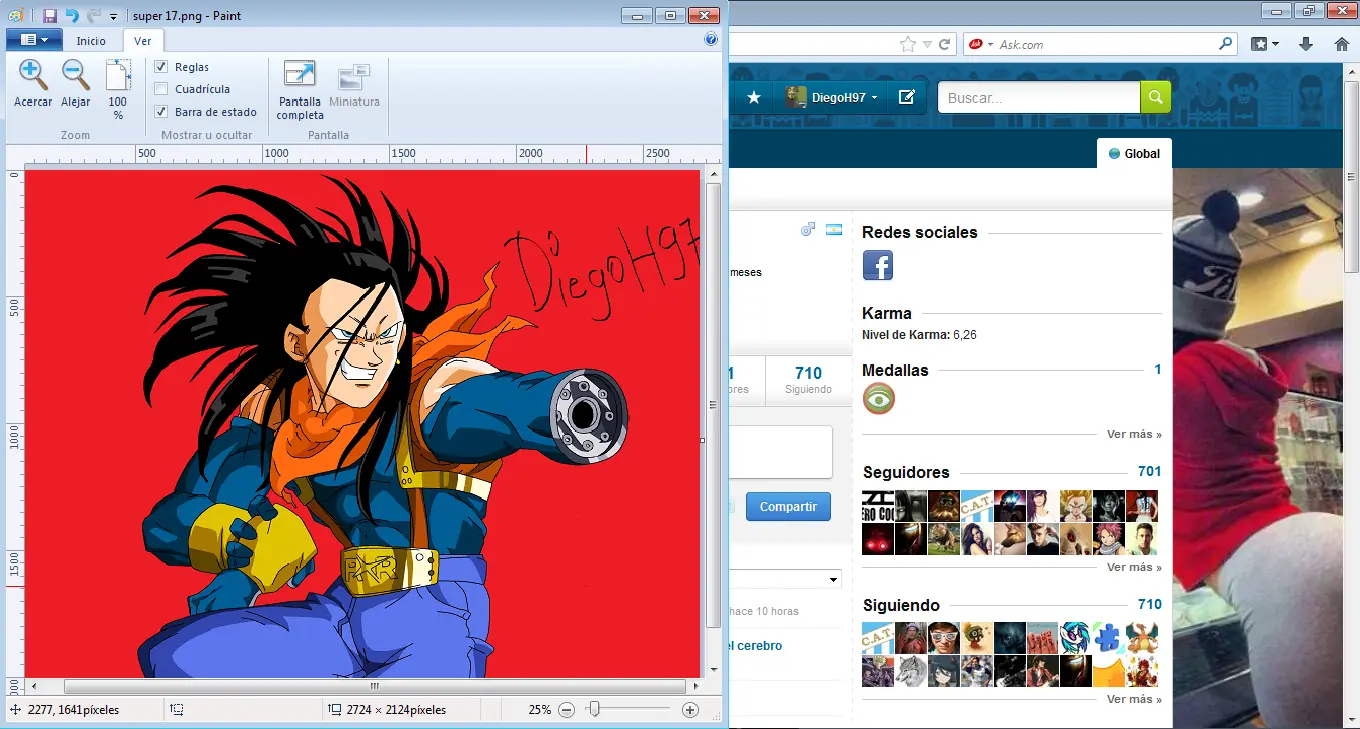
Task: Click the white star icon on site header
Action: tap(754, 98)
